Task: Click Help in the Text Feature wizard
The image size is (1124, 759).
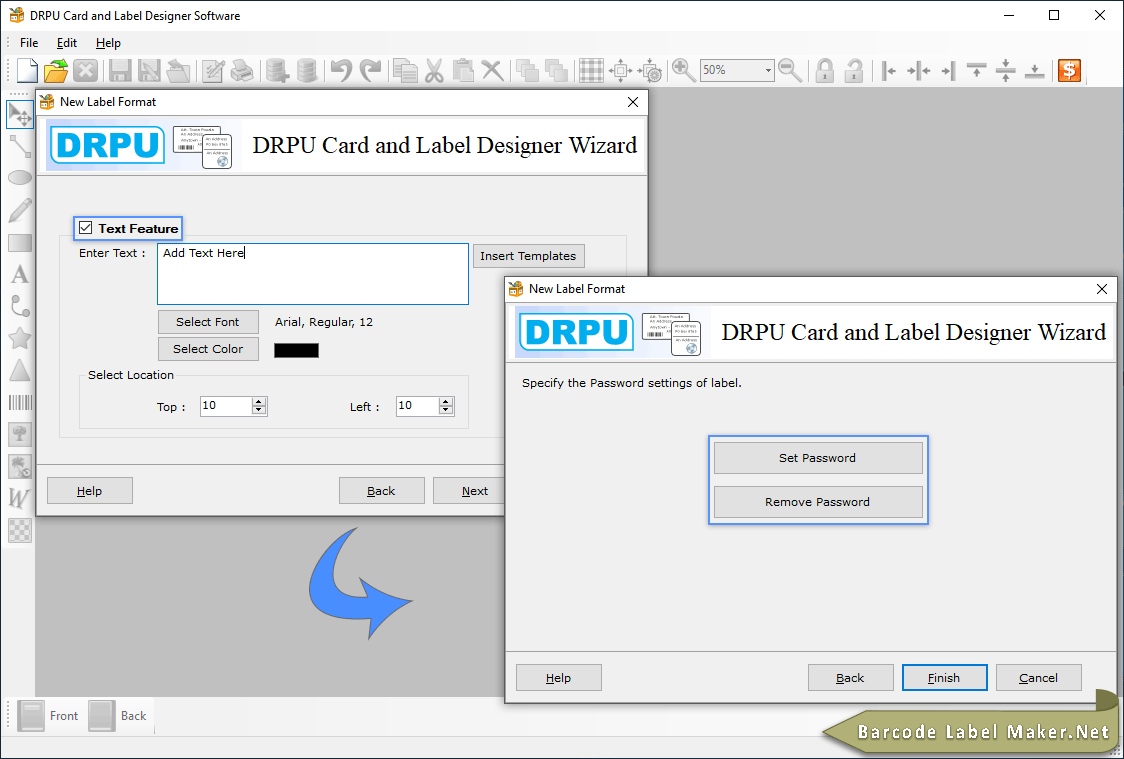Action: tap(90, 491)
